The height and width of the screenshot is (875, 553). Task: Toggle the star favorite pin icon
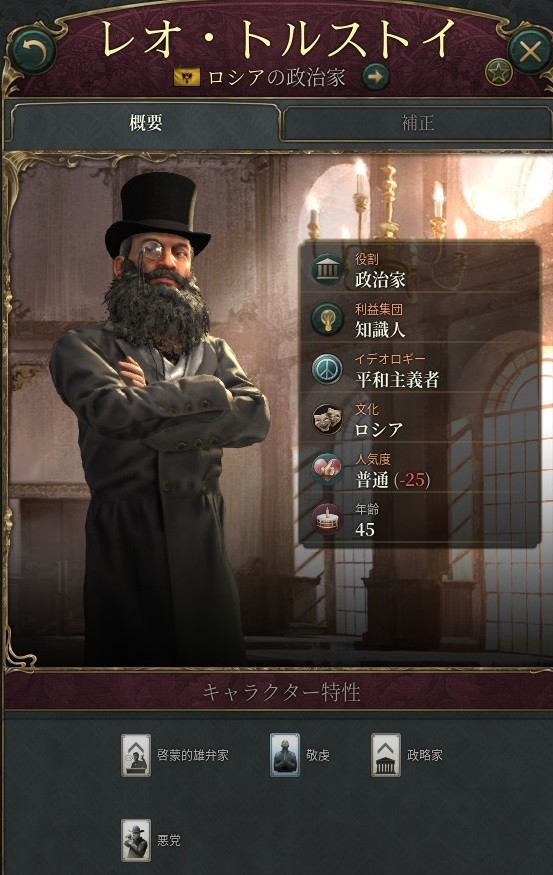(x=498, y=72)
